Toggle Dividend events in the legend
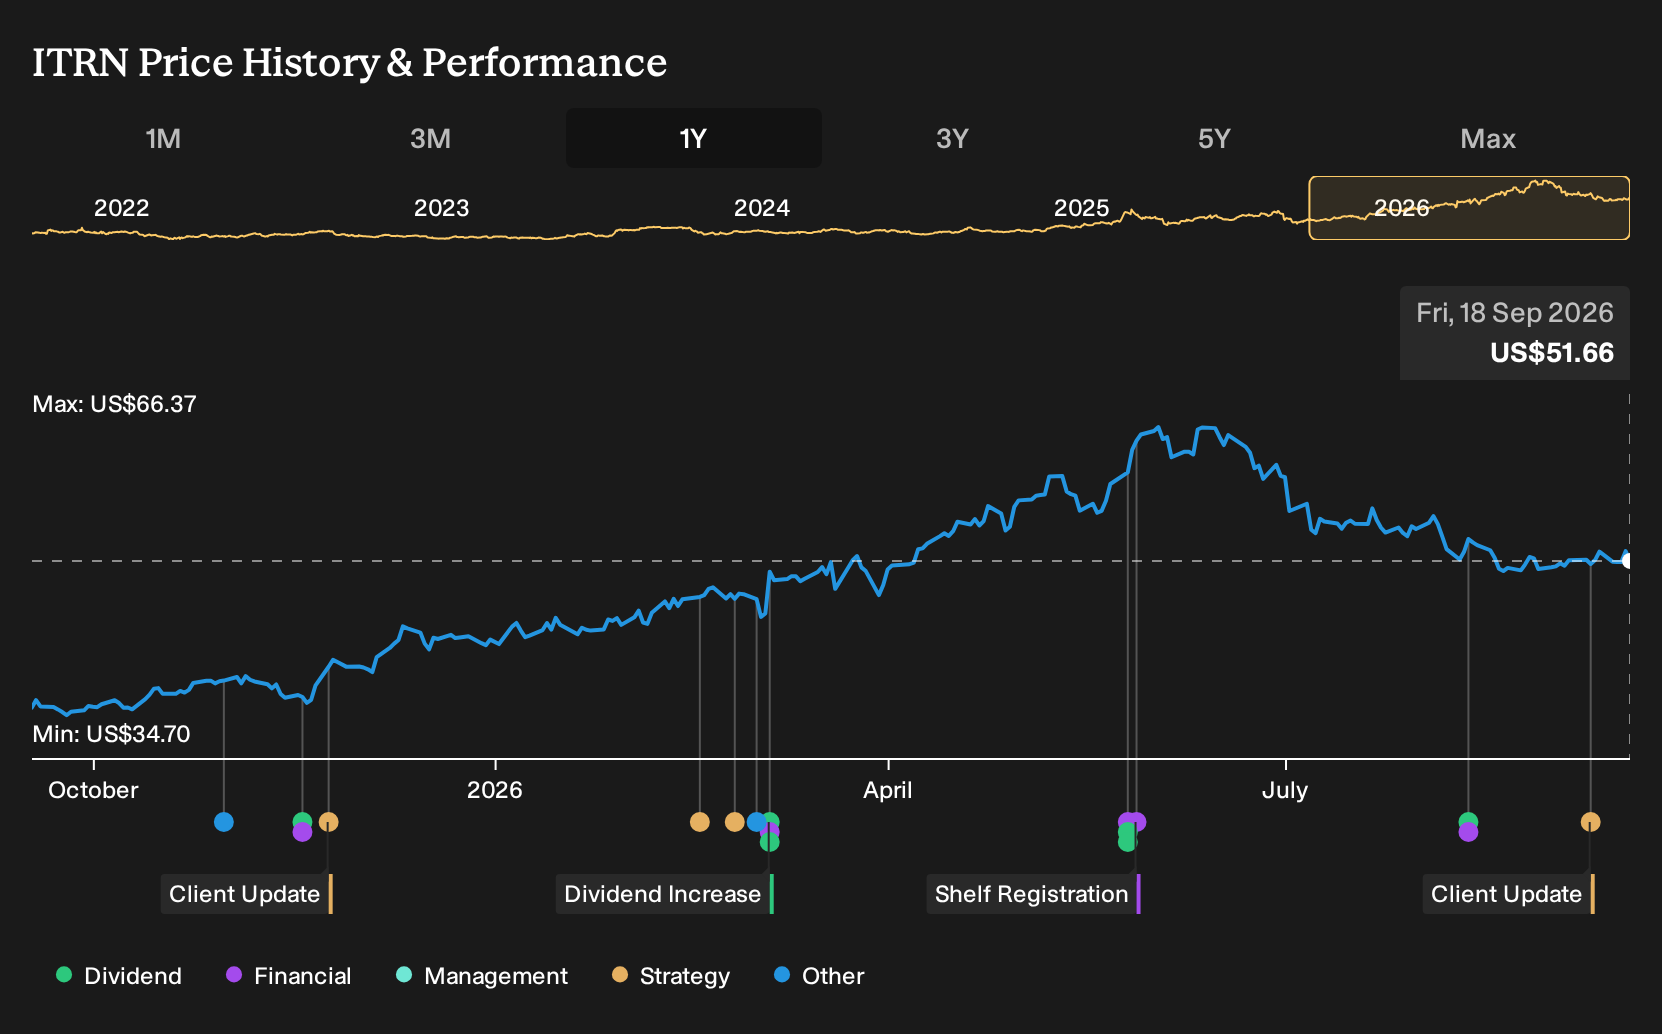The height and width of the screenshot is (1034, 1662). coord(119,976)
